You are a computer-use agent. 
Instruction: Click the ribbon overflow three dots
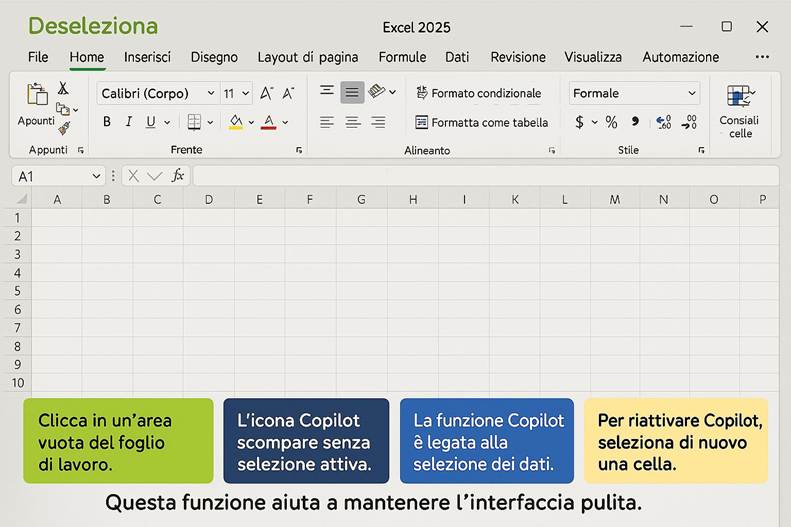pos(762,57)
